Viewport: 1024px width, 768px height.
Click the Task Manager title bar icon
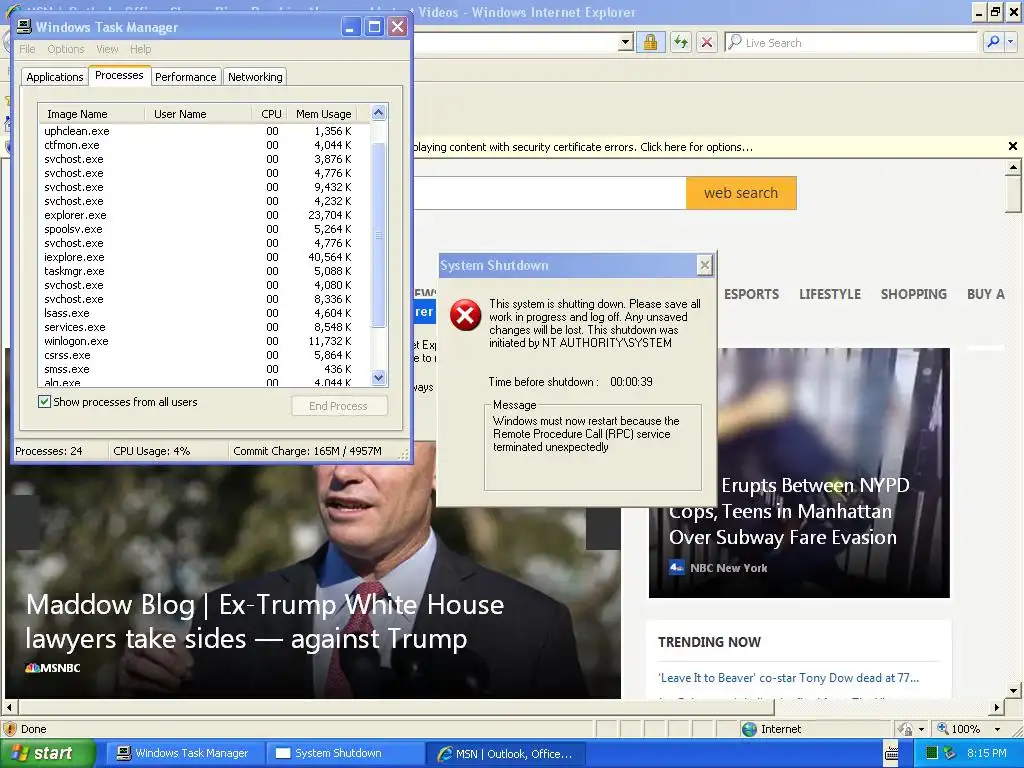(x=24, y=27)
